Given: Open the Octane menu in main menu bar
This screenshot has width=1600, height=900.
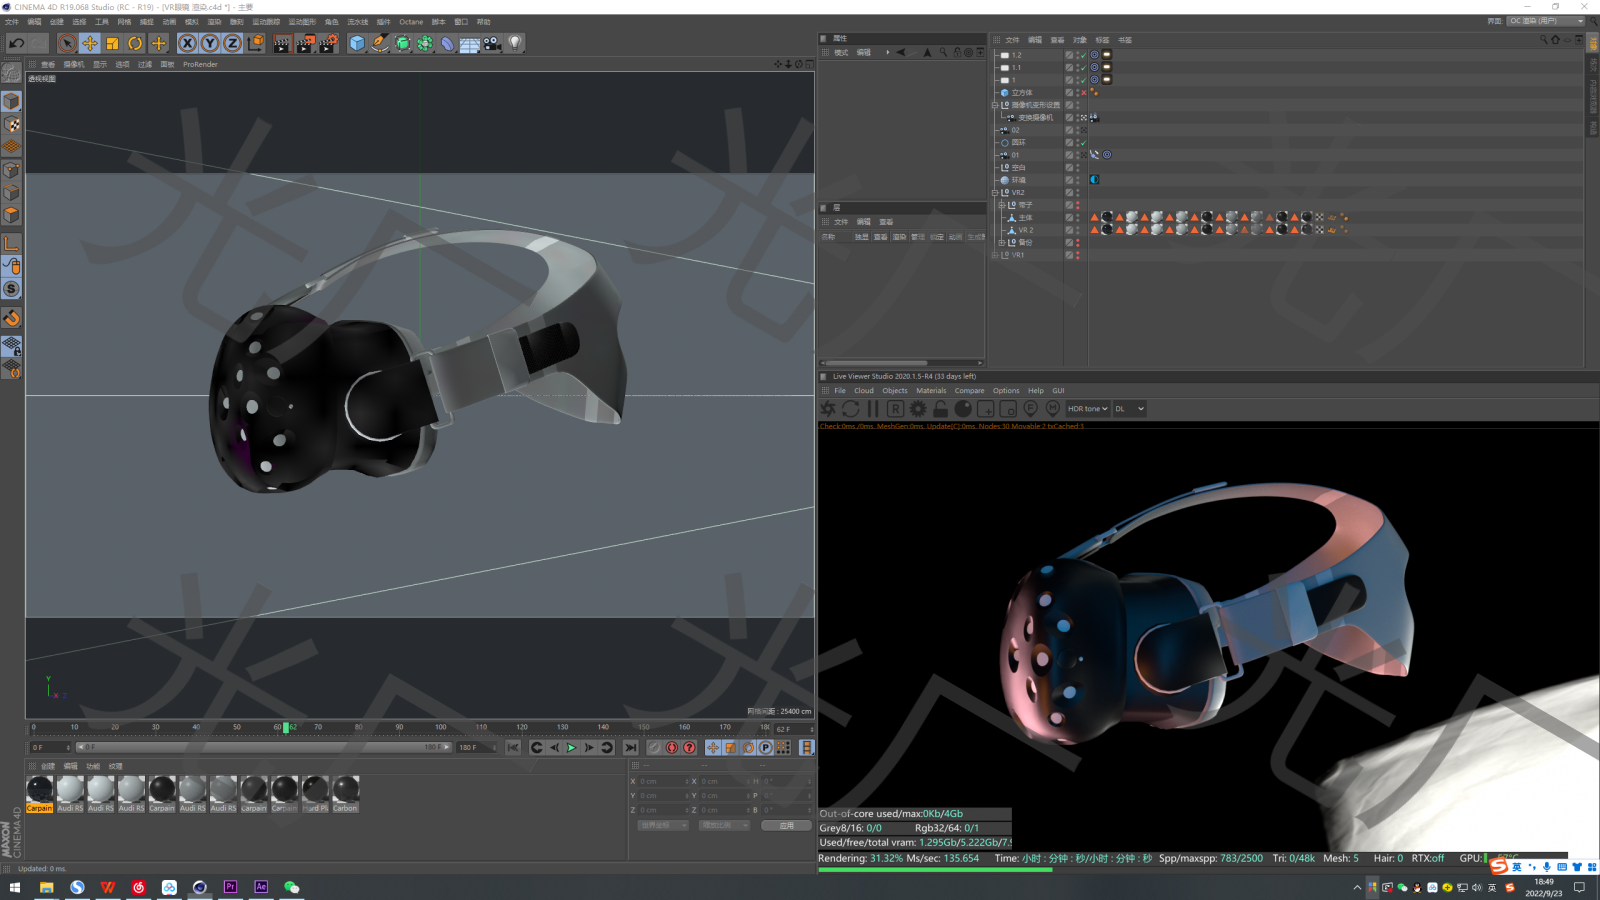Looking at the screenshot, I should (411, 22).
